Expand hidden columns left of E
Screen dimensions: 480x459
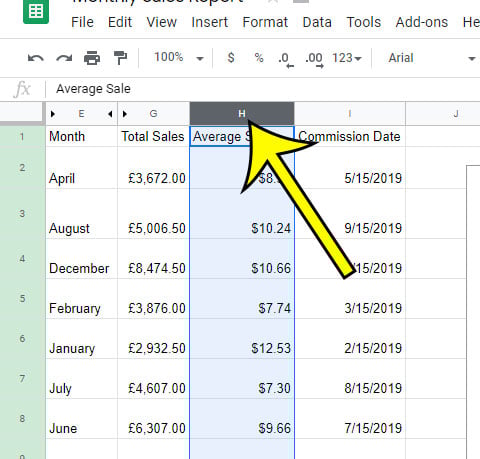pos(53,114)
